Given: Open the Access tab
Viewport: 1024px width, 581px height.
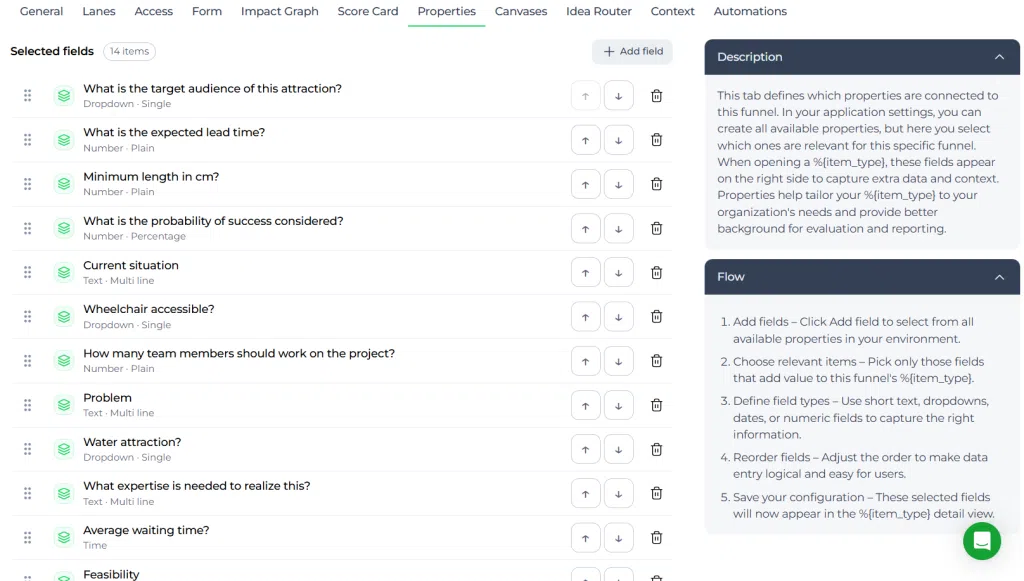Looking at the screenshot, I should pos(153,12).
